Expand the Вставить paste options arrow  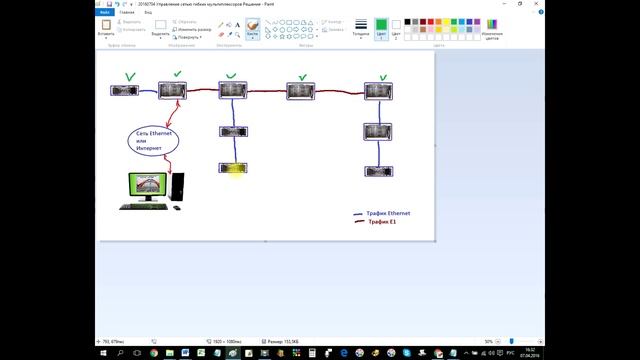(x=106, y=38)
